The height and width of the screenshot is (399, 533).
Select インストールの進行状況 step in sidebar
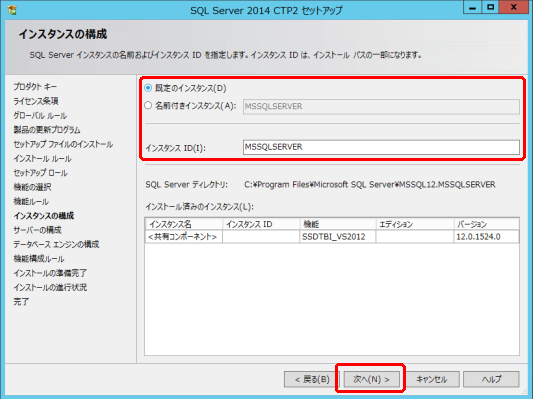pos(50,288)
